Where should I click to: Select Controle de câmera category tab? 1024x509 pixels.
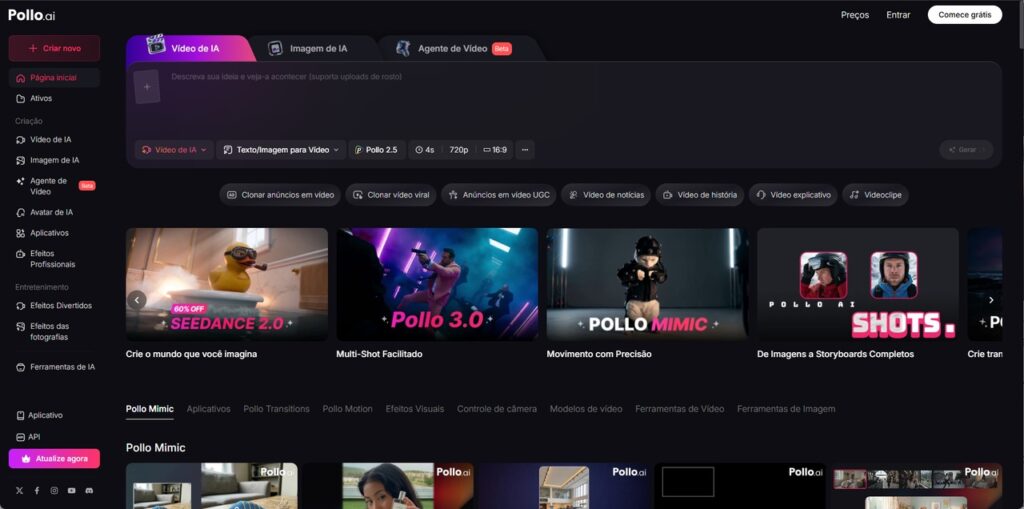click(497, 409)
